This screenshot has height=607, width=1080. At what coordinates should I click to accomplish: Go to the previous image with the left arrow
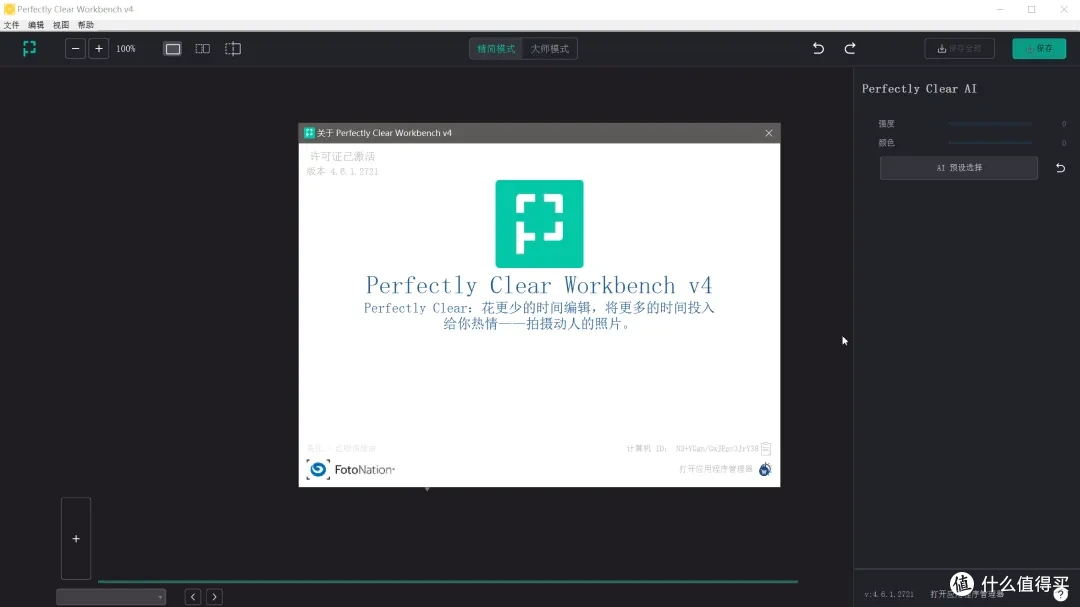[x=193, y=597]
